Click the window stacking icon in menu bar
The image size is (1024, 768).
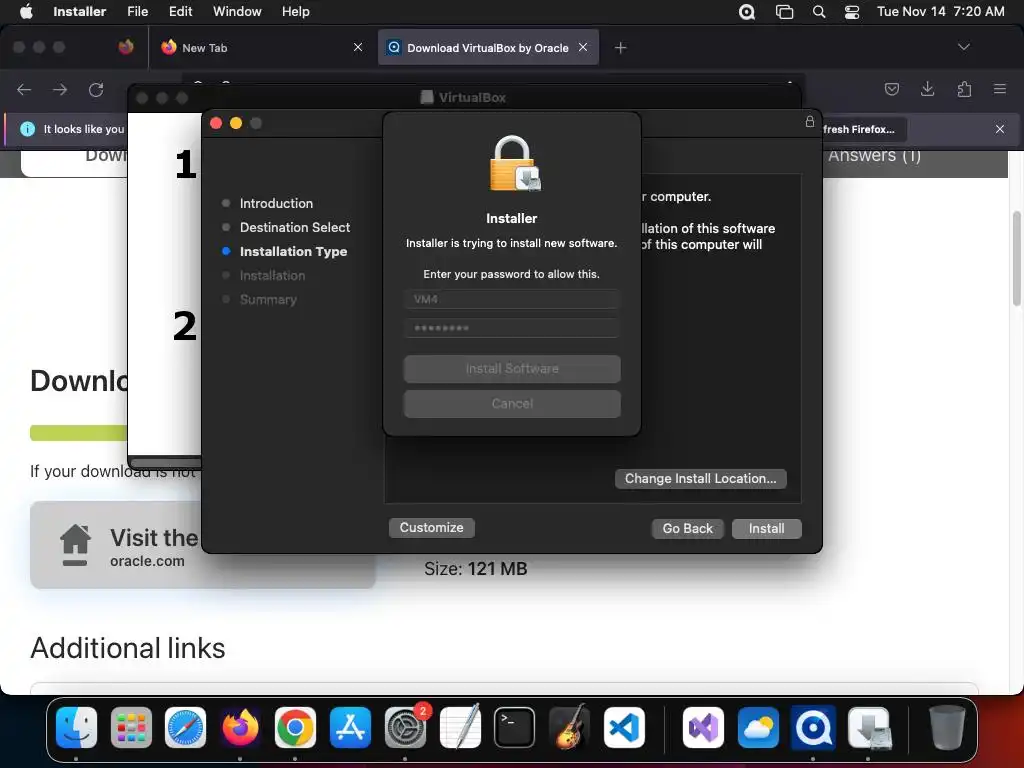coord(784,11)
